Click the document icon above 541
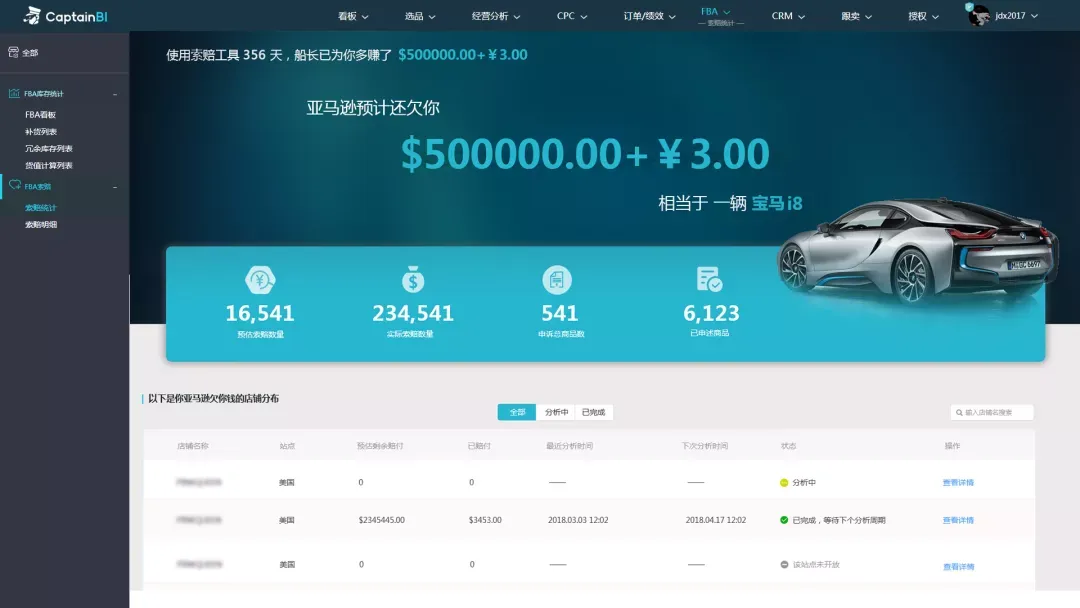The image size is (1080, 608). (x=557, y=280)
